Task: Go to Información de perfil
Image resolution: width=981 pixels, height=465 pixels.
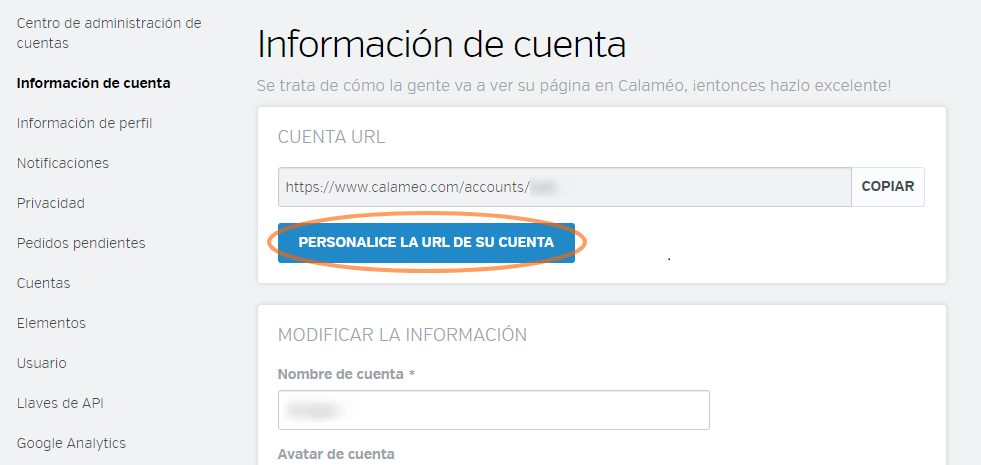Action: [84, 123]
